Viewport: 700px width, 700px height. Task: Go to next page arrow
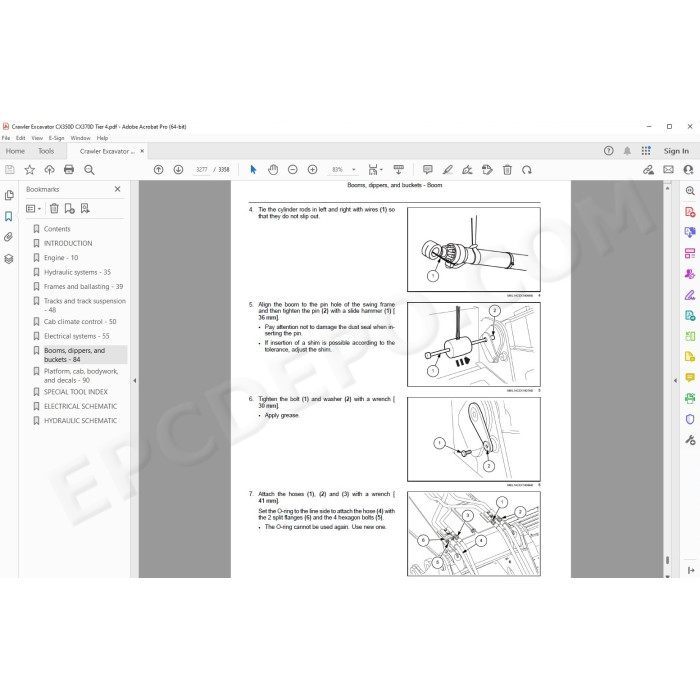pyautogui.click(x=178, y=170)
